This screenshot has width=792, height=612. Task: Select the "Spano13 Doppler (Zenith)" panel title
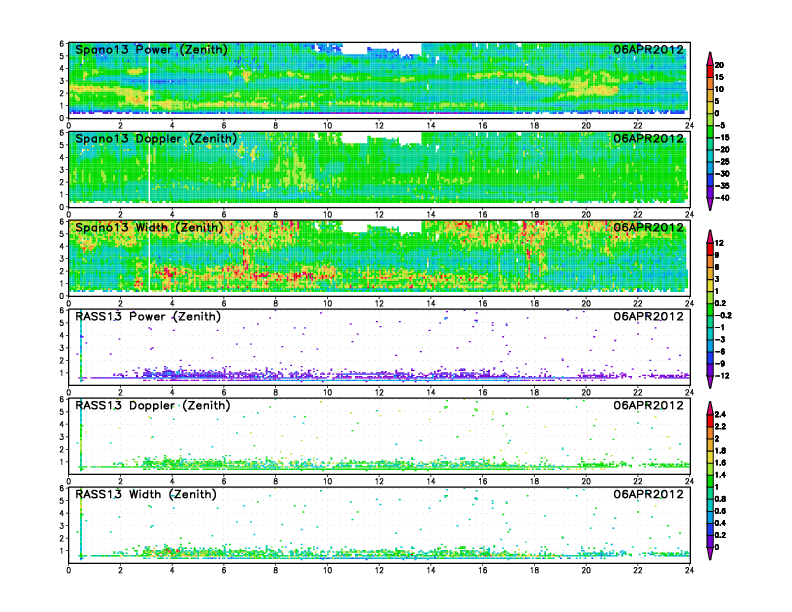point(154,138)
